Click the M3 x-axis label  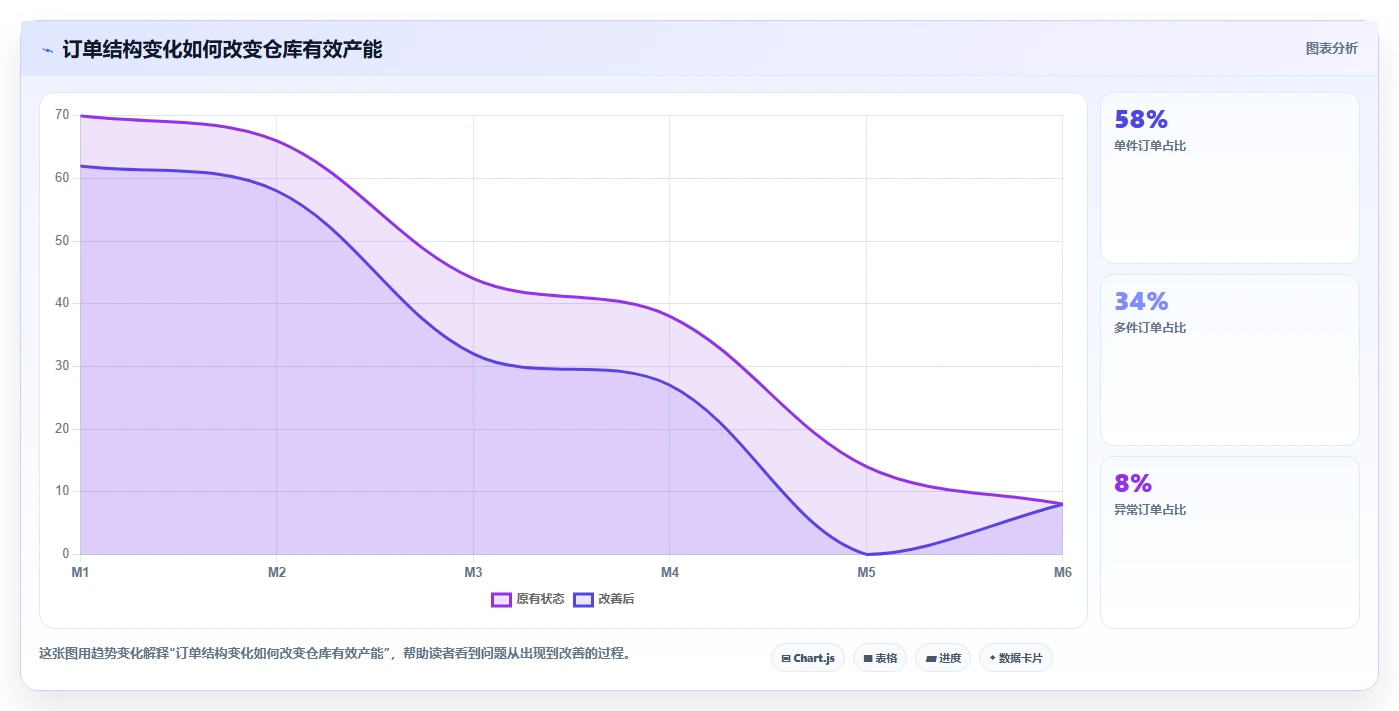click(x=473, y=572)
